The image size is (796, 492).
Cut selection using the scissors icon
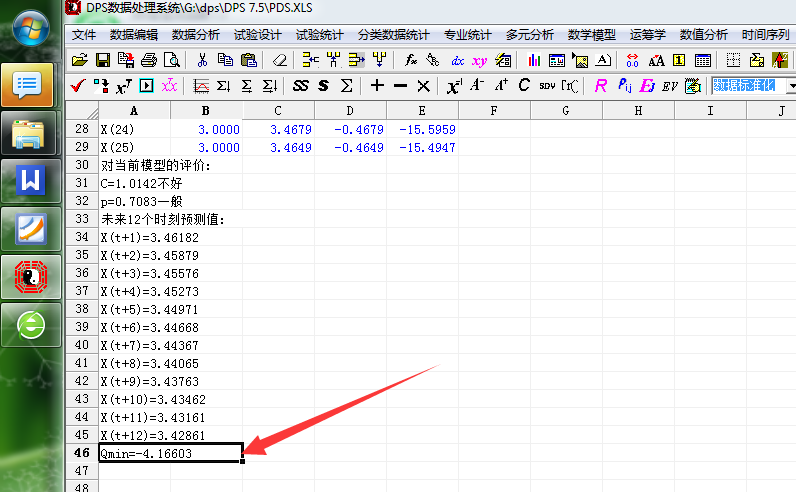(x=202, y=60)
